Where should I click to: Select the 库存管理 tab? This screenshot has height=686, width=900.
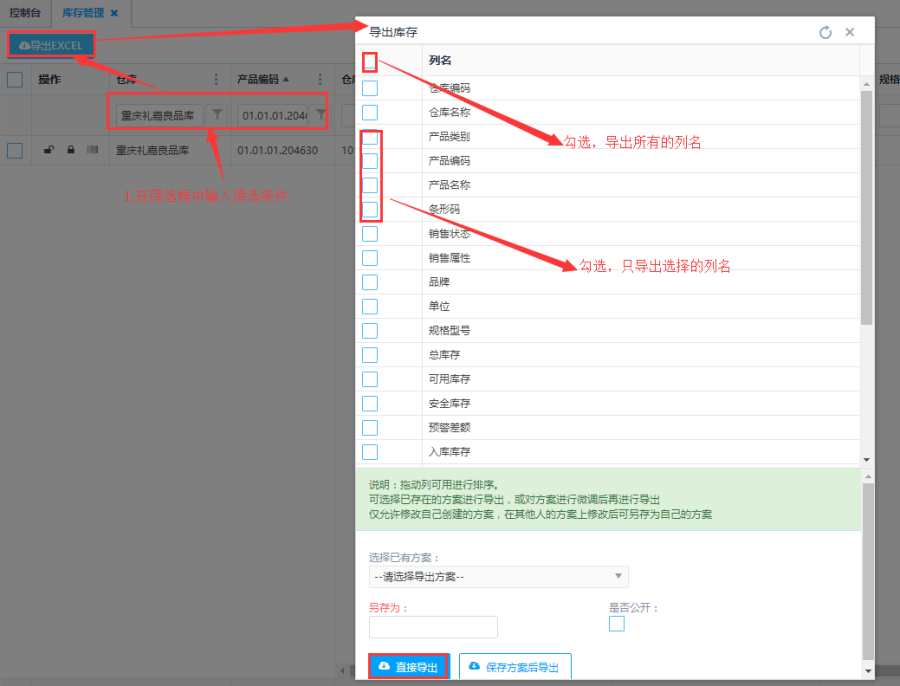click(83, 13)
